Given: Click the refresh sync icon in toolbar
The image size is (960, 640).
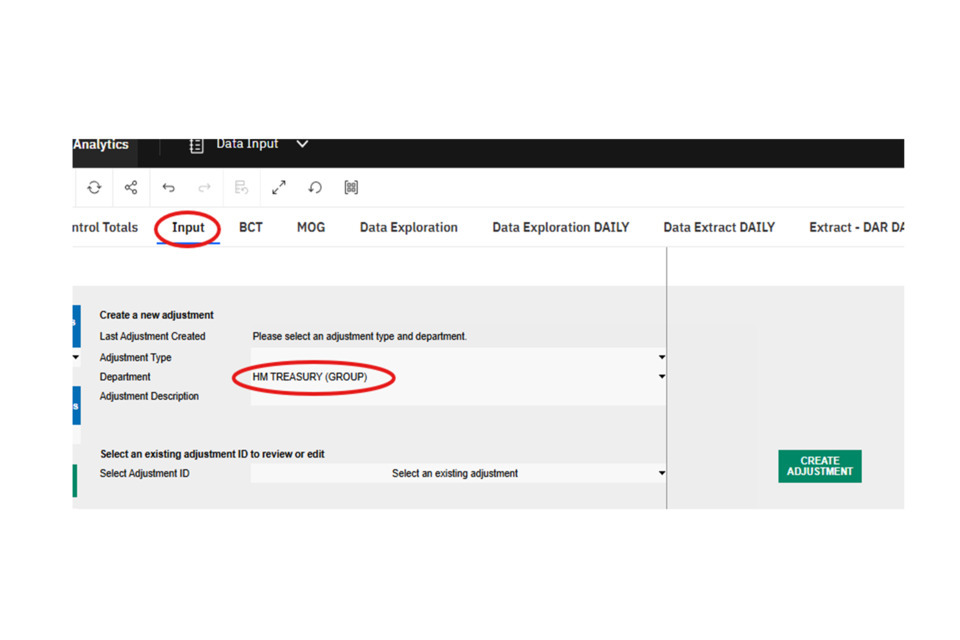Looking at the screenshot, I should click(94, 188).
